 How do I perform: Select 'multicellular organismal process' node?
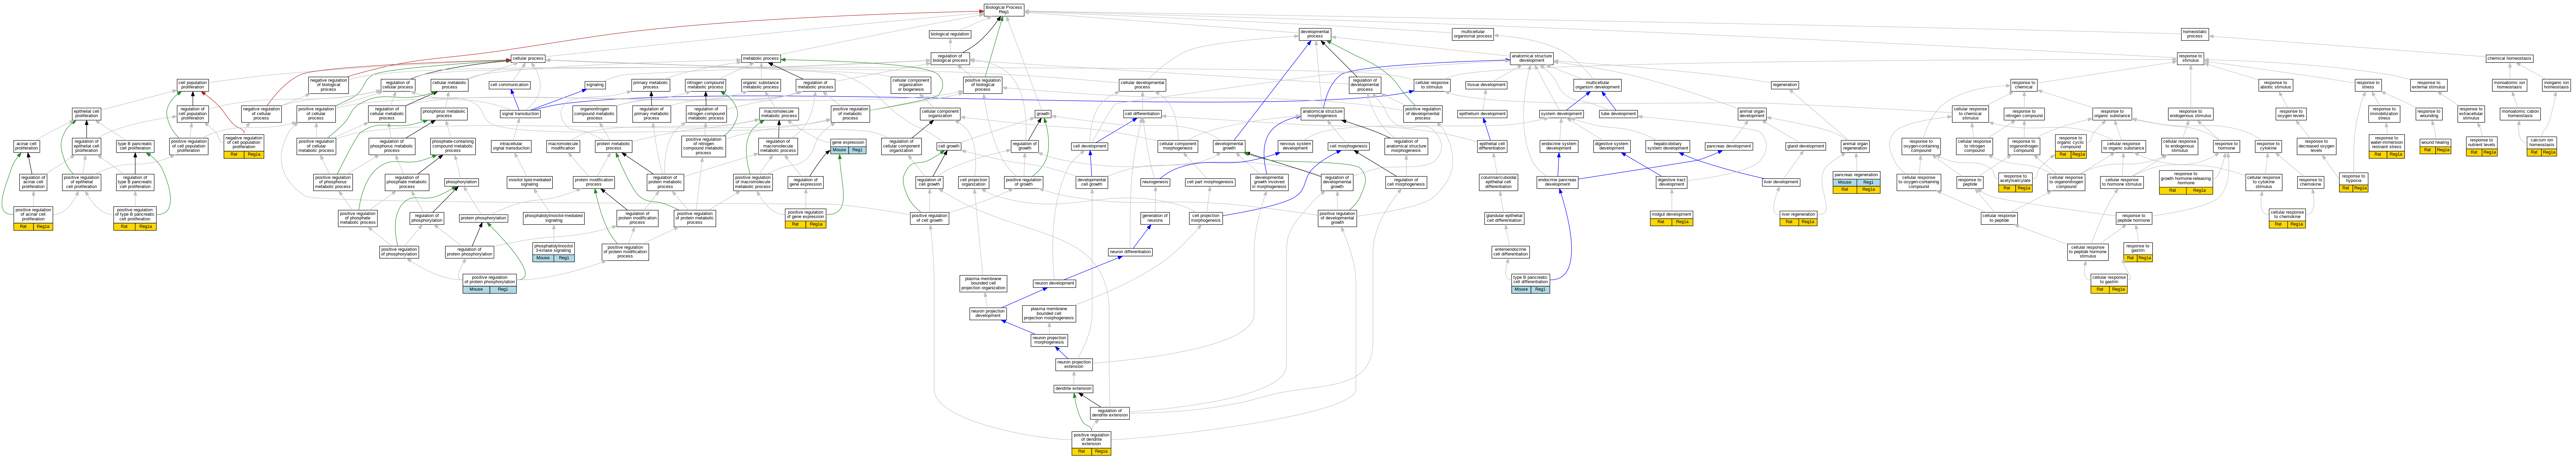1472,34
